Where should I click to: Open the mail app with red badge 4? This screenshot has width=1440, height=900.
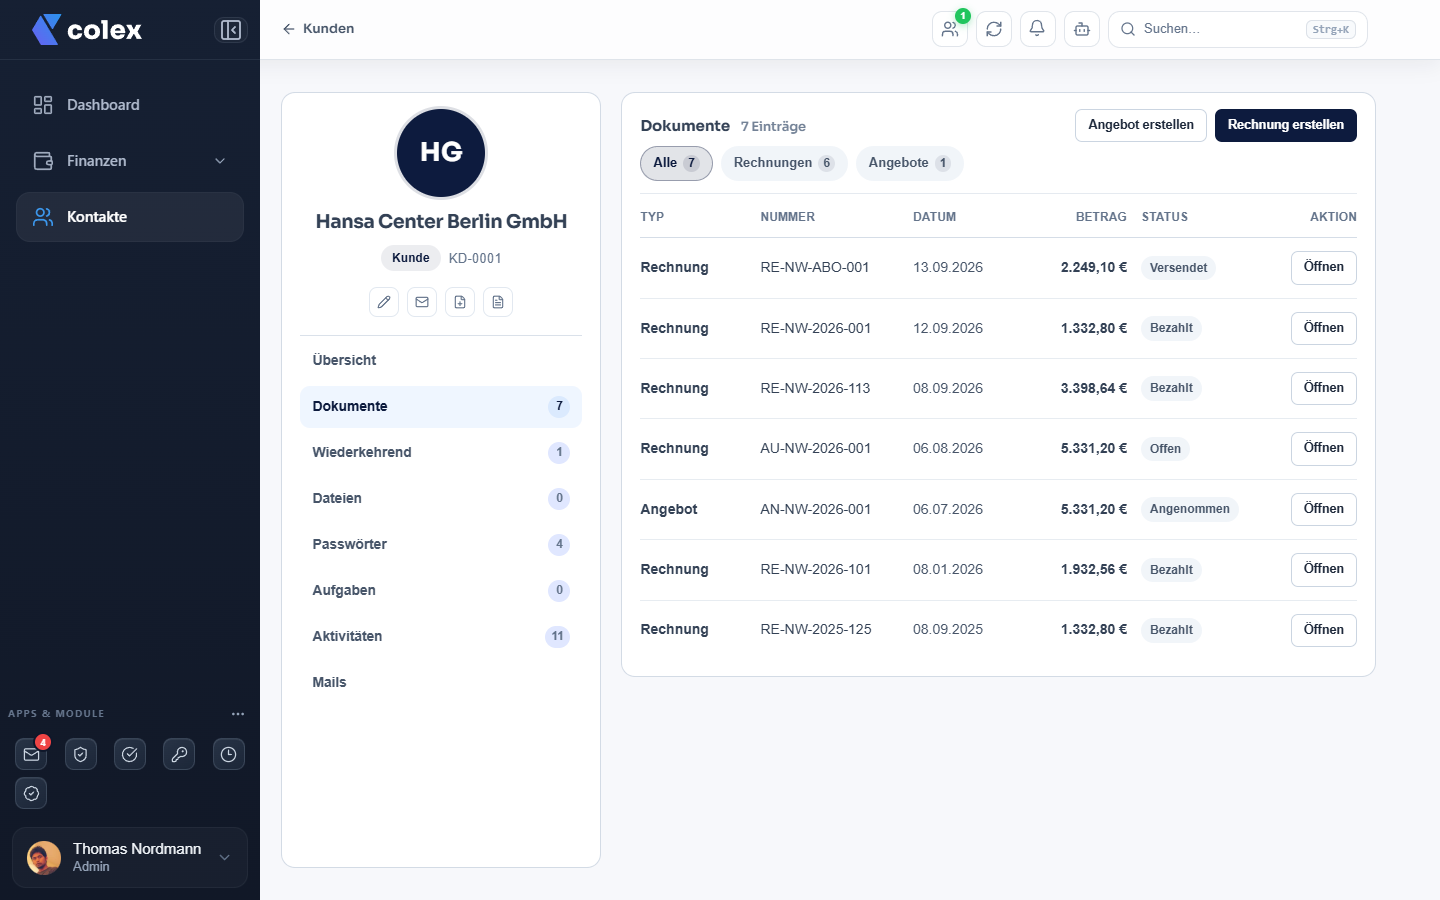pos(32,754)
